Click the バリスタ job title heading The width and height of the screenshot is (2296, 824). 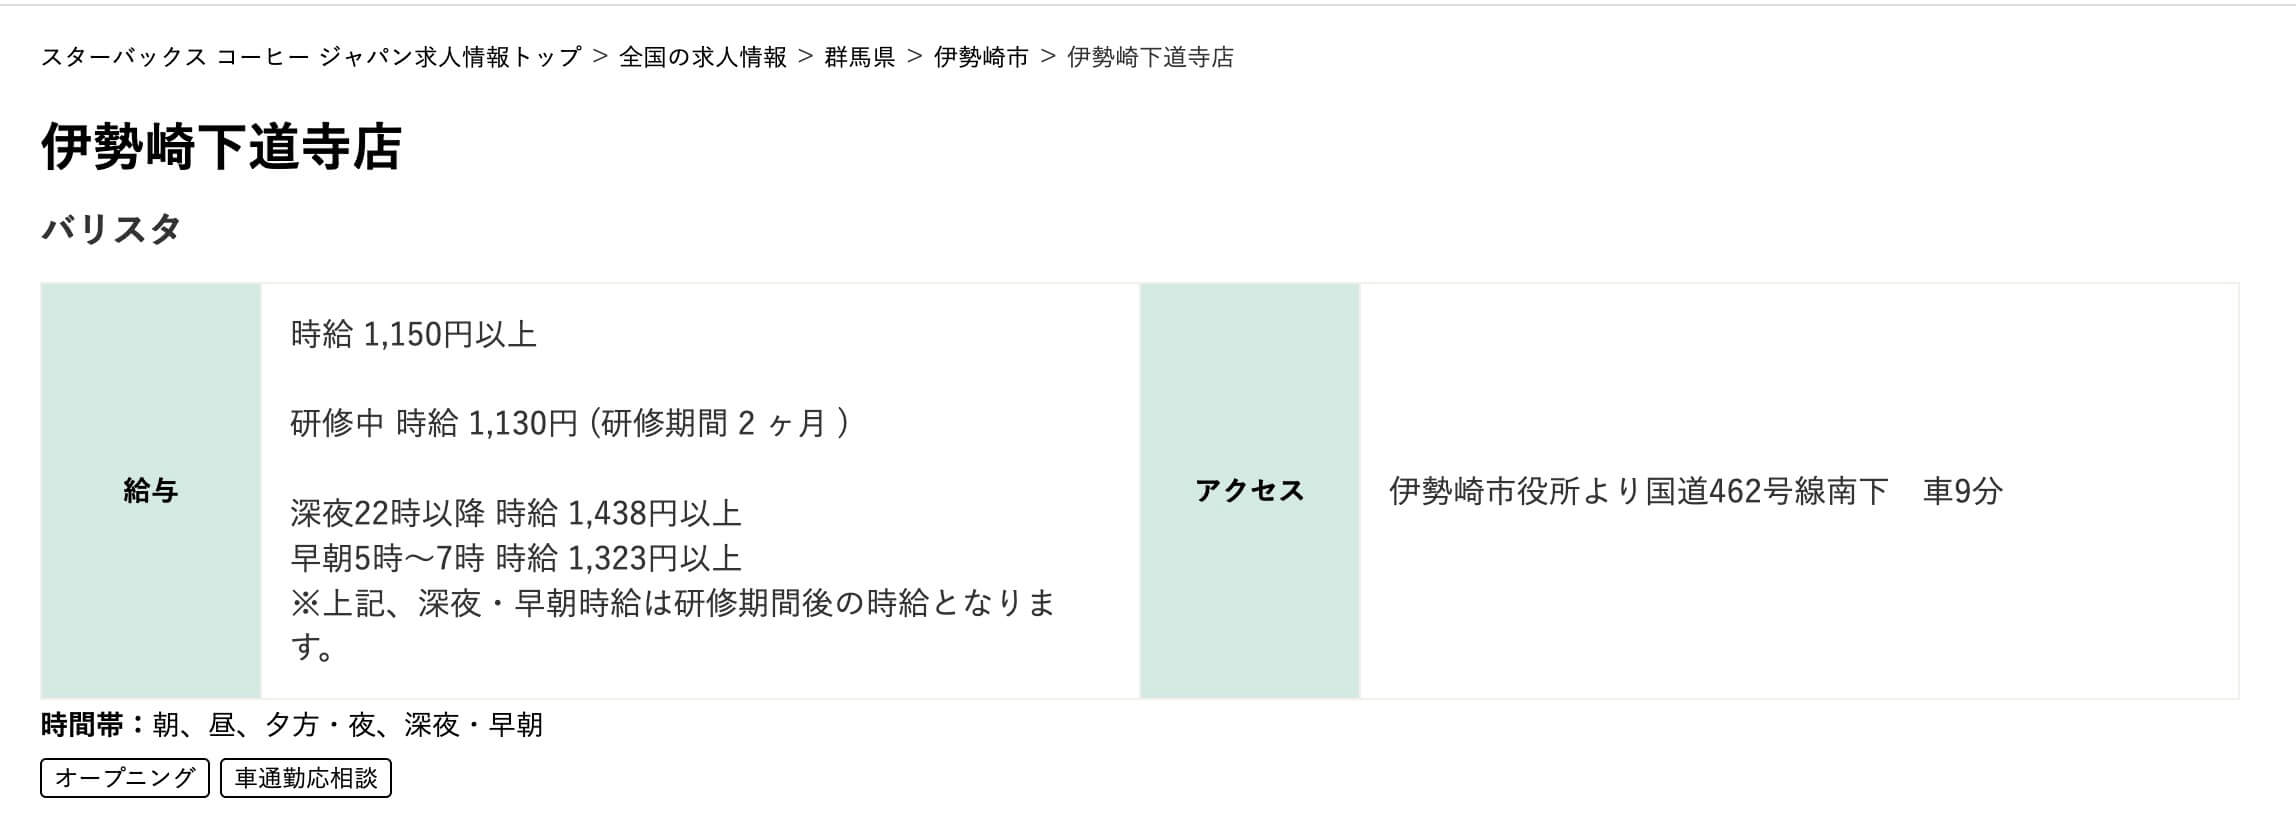[111, 229]
